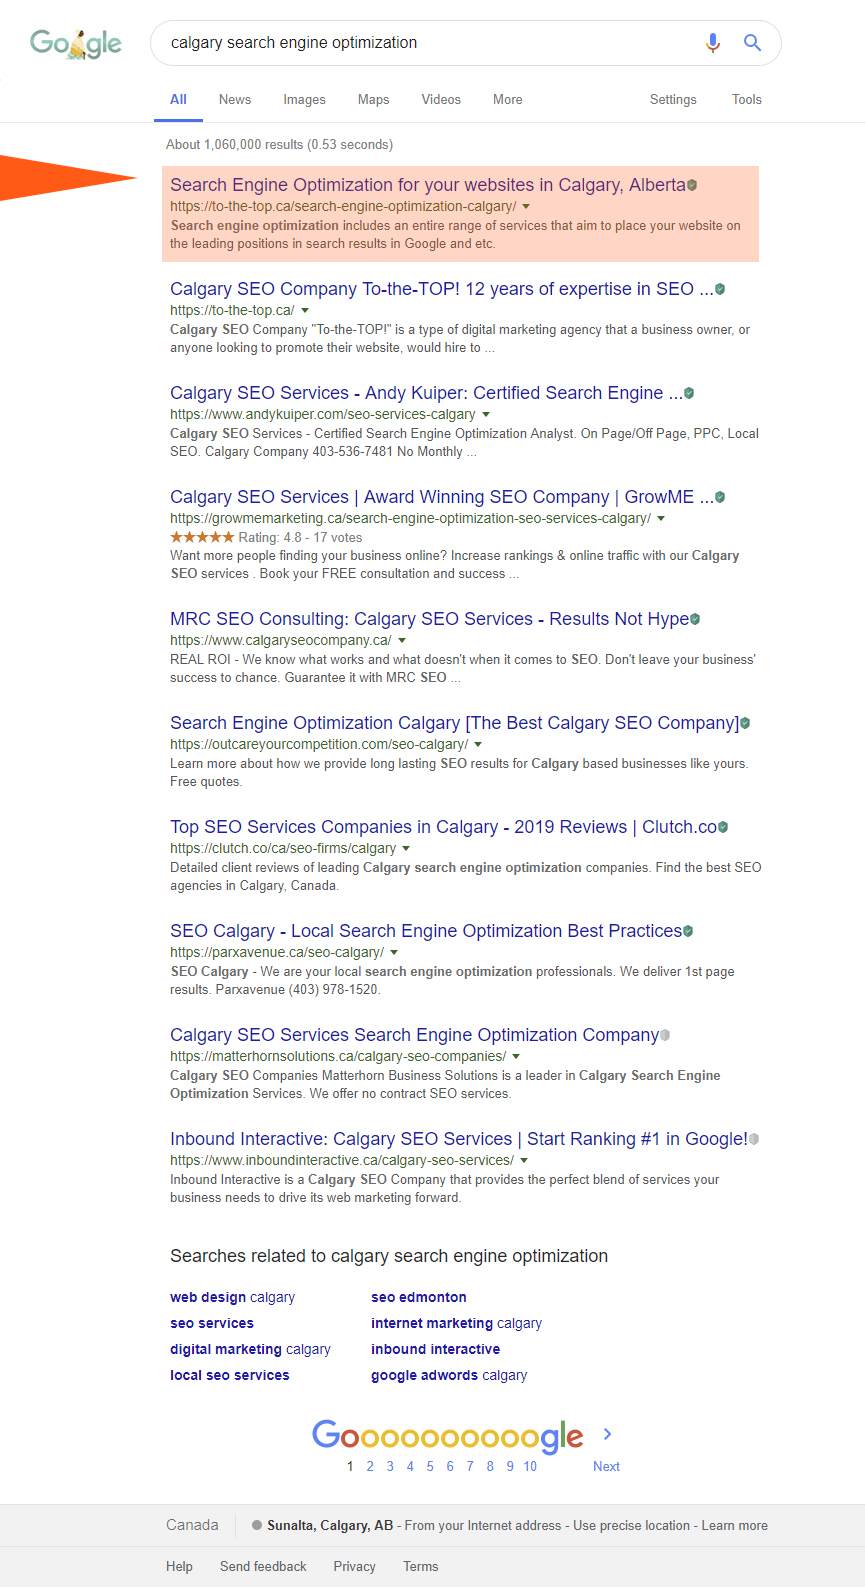Open dropdown arrow beside inboundinteractive.ca URL
865x1587 pixels.
pyautogui.click(x=524, y=1161)
